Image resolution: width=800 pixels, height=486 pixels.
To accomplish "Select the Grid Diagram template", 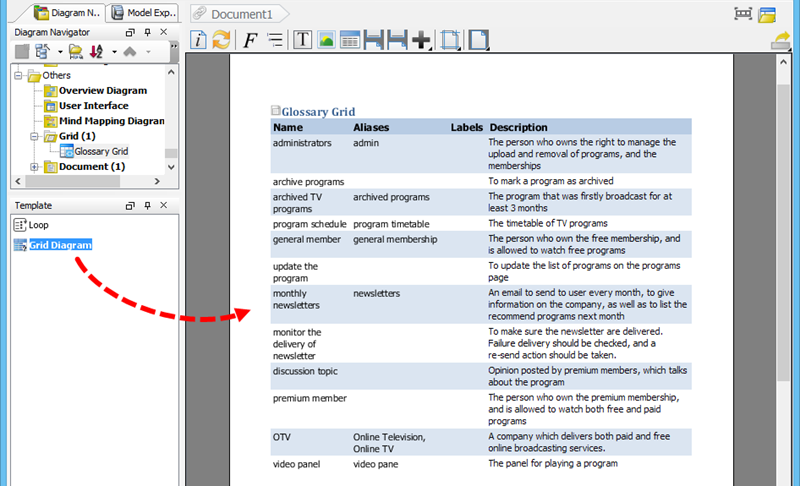I will [x=60, y=245].
